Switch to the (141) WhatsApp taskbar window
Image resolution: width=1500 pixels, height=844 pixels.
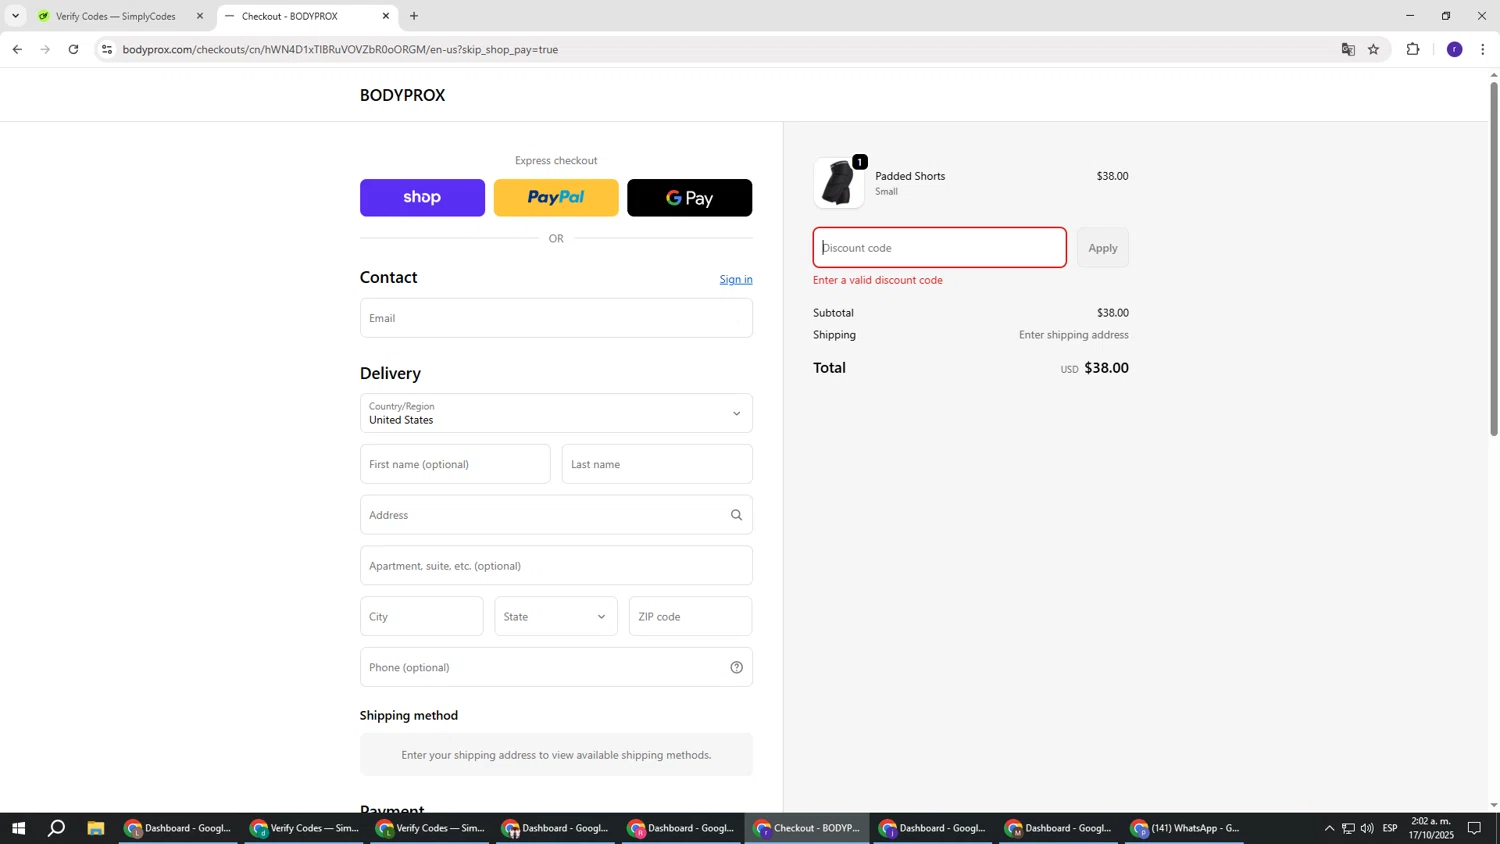[1186, 828]
